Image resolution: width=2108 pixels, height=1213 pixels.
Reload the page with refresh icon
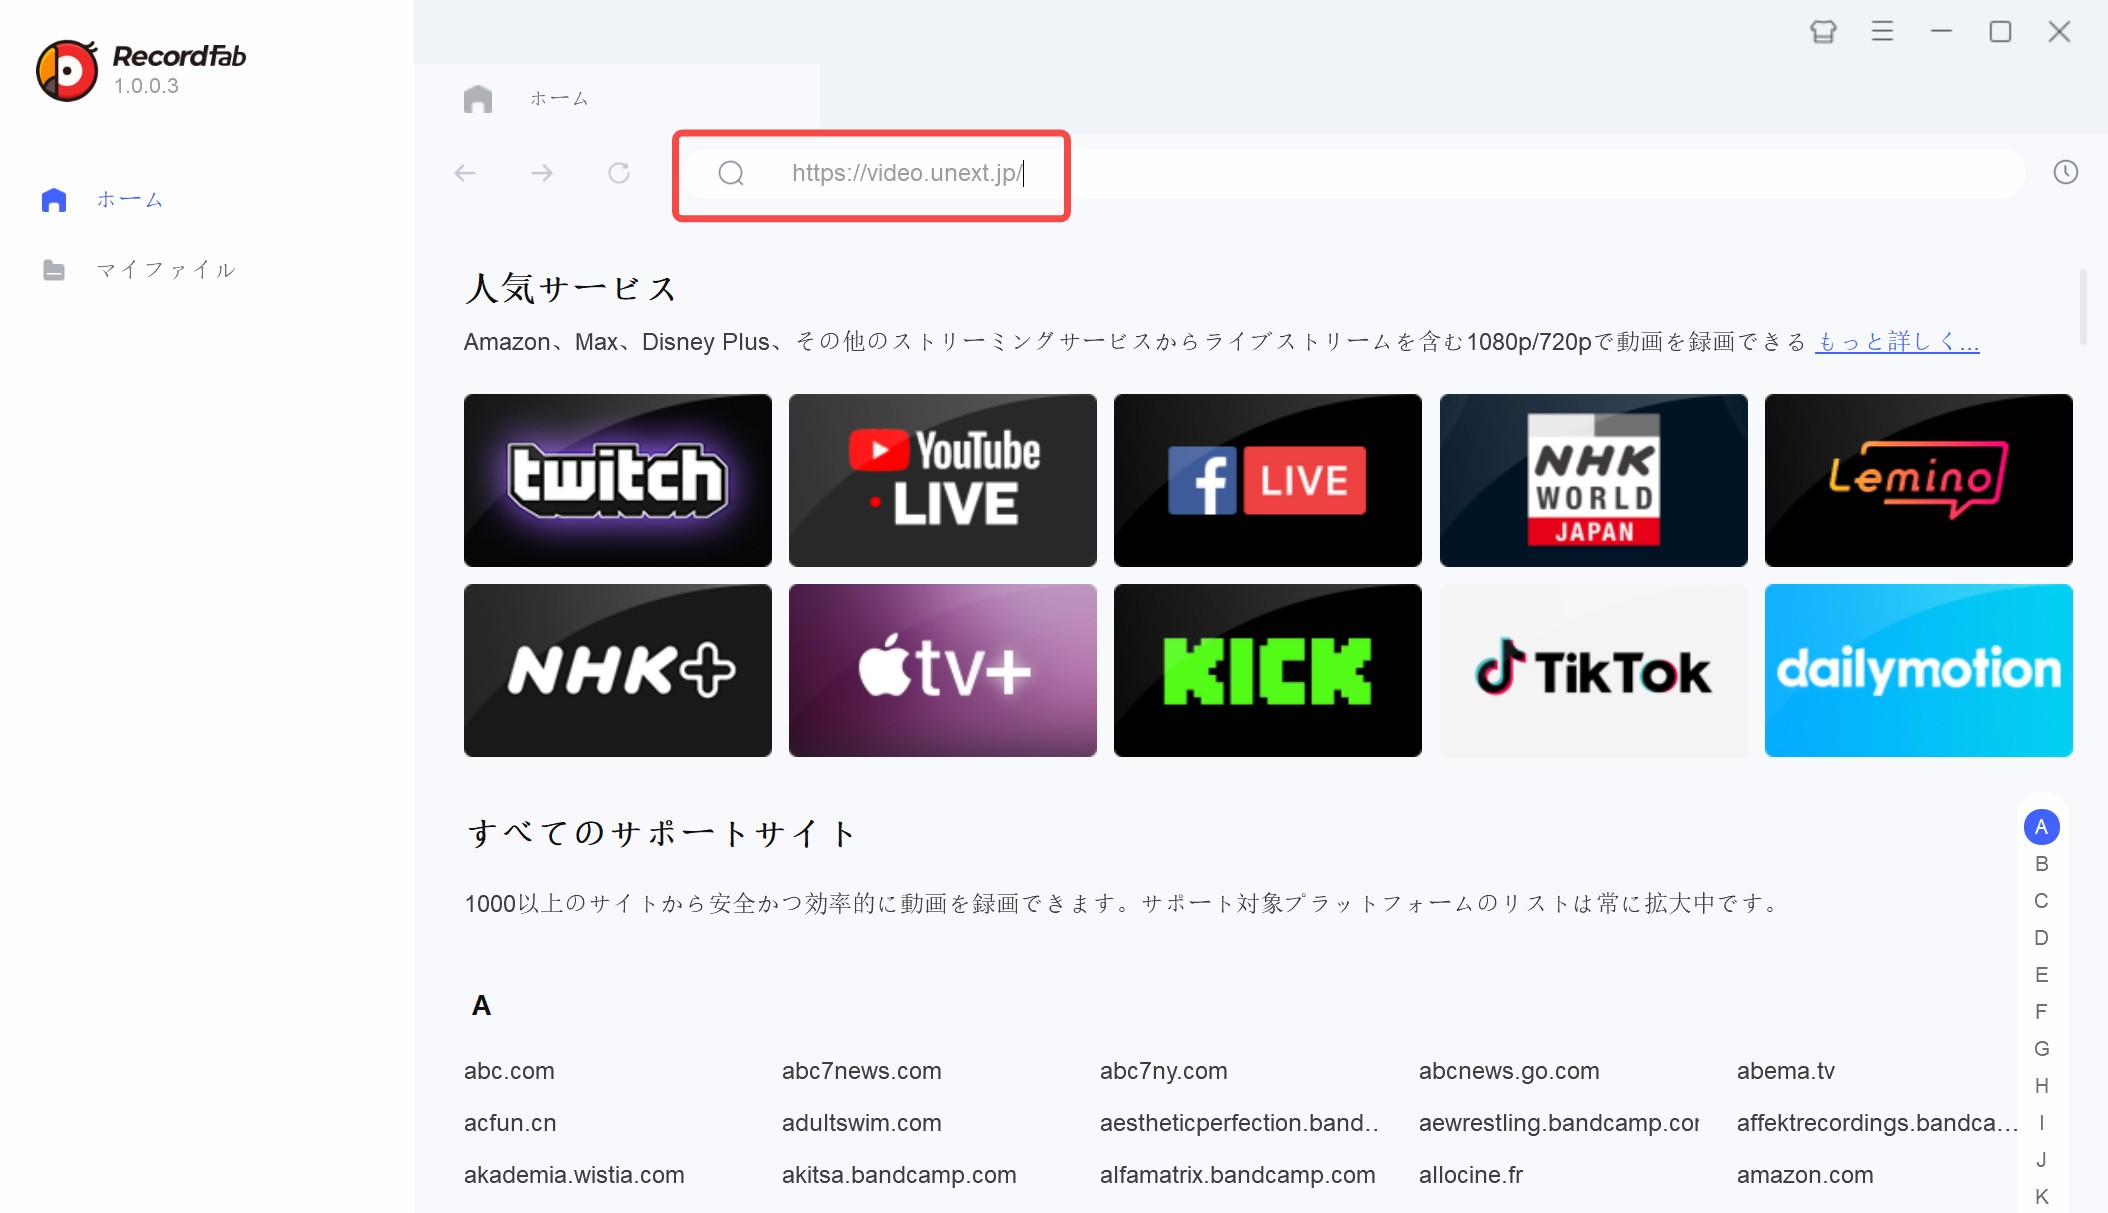pyautogui.click(x=619, y=173)
